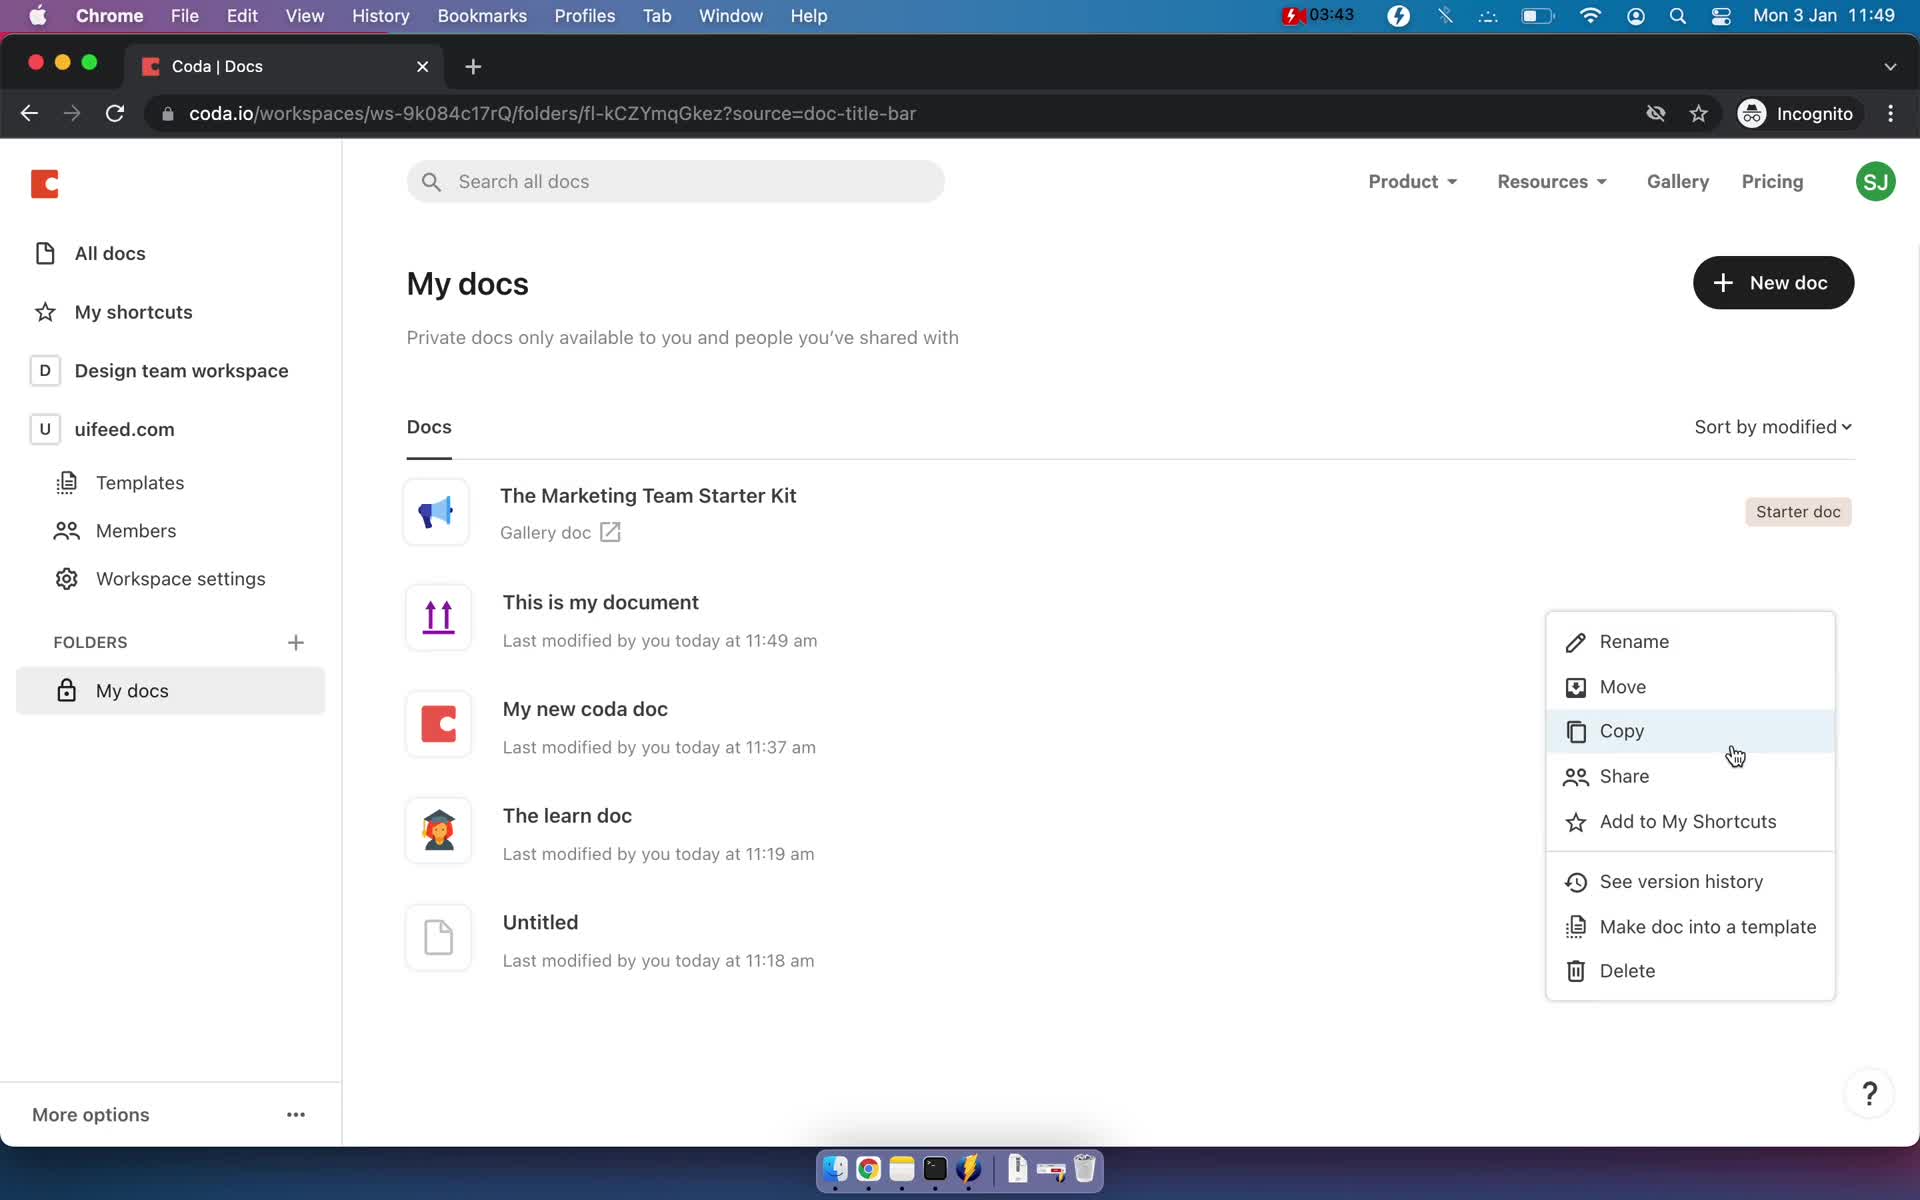Viewport: 1920px width, 1200px height.
Task: Choose Make doc into a template
Action: tap(1690, 927)
